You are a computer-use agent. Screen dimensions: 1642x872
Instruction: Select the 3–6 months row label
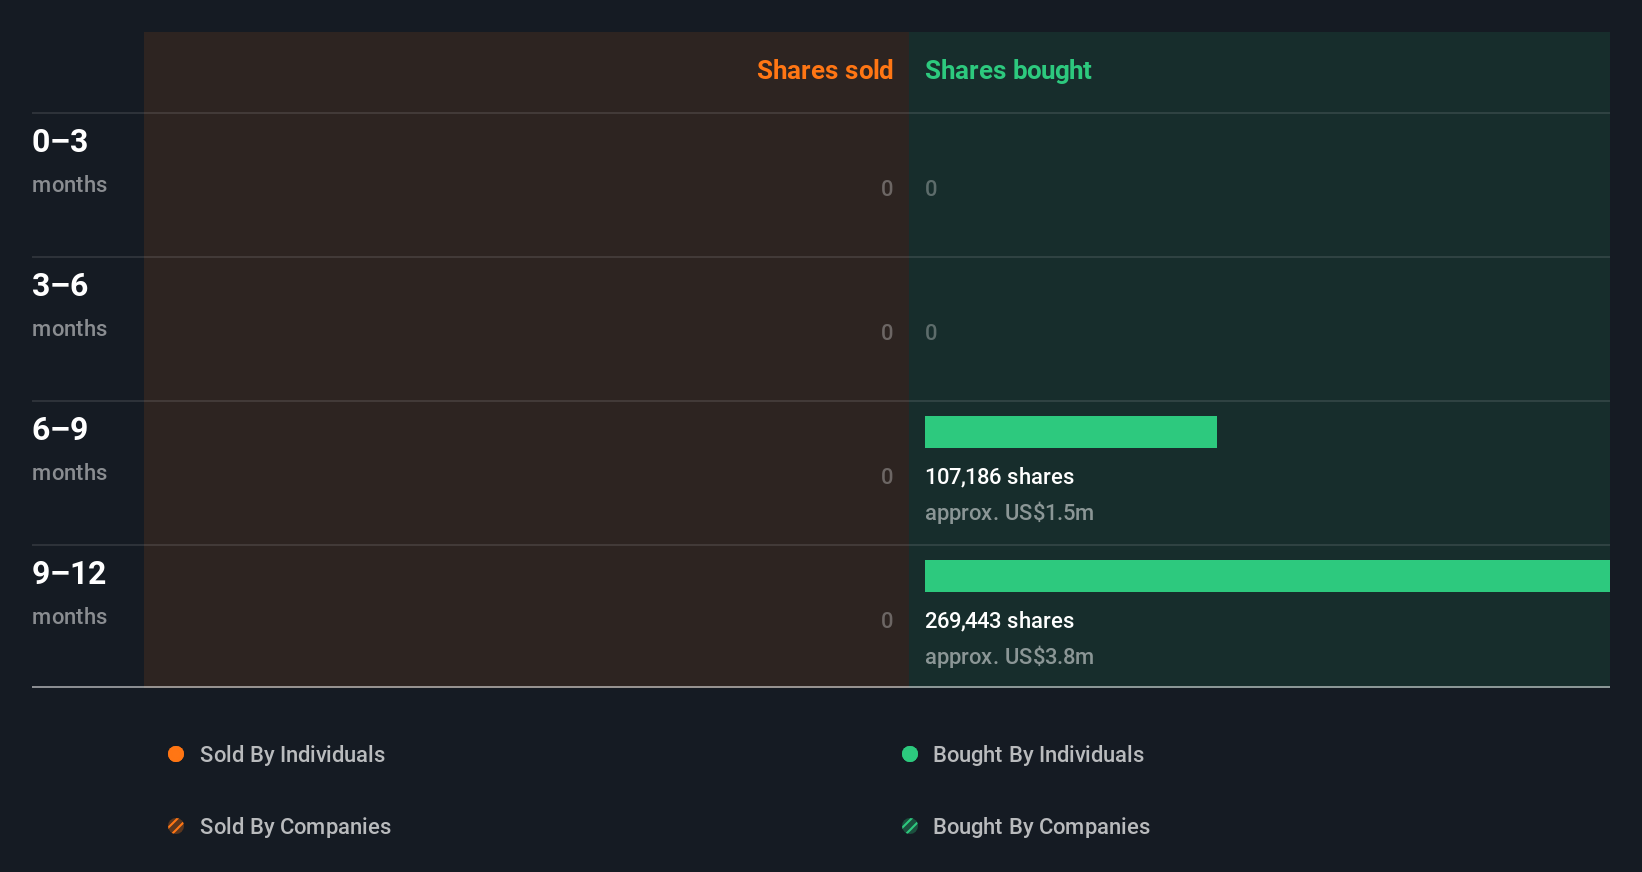pos(69,304)
